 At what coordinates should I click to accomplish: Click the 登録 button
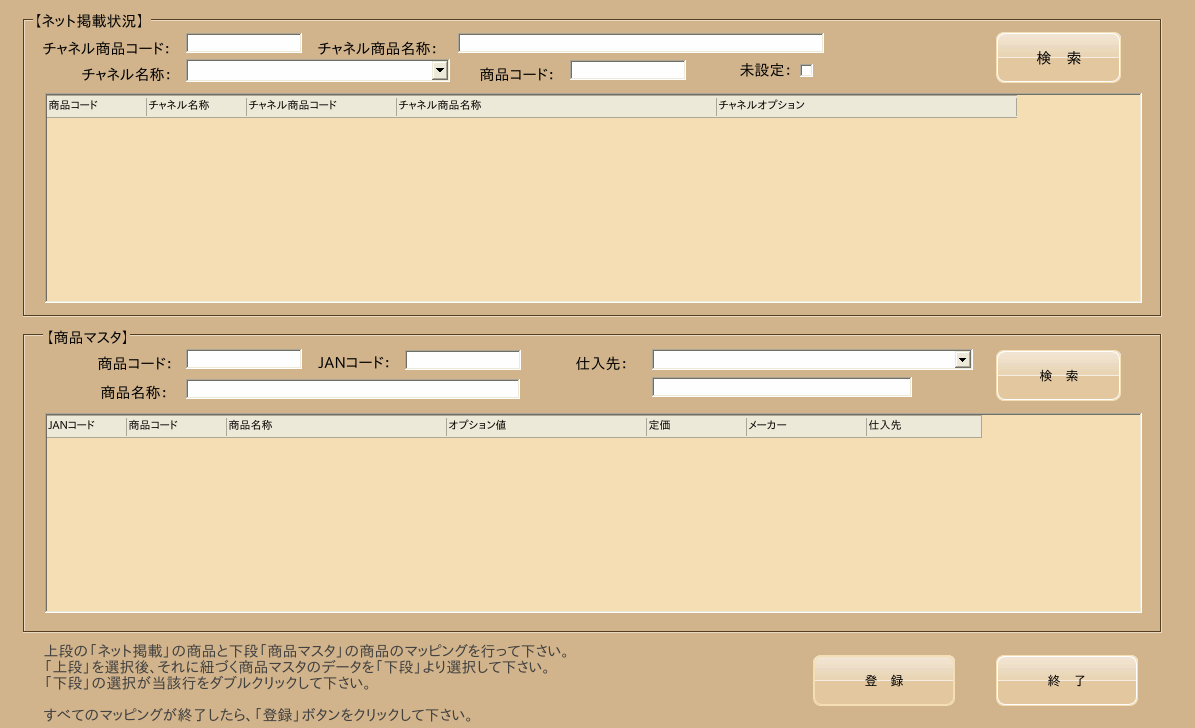883,680
